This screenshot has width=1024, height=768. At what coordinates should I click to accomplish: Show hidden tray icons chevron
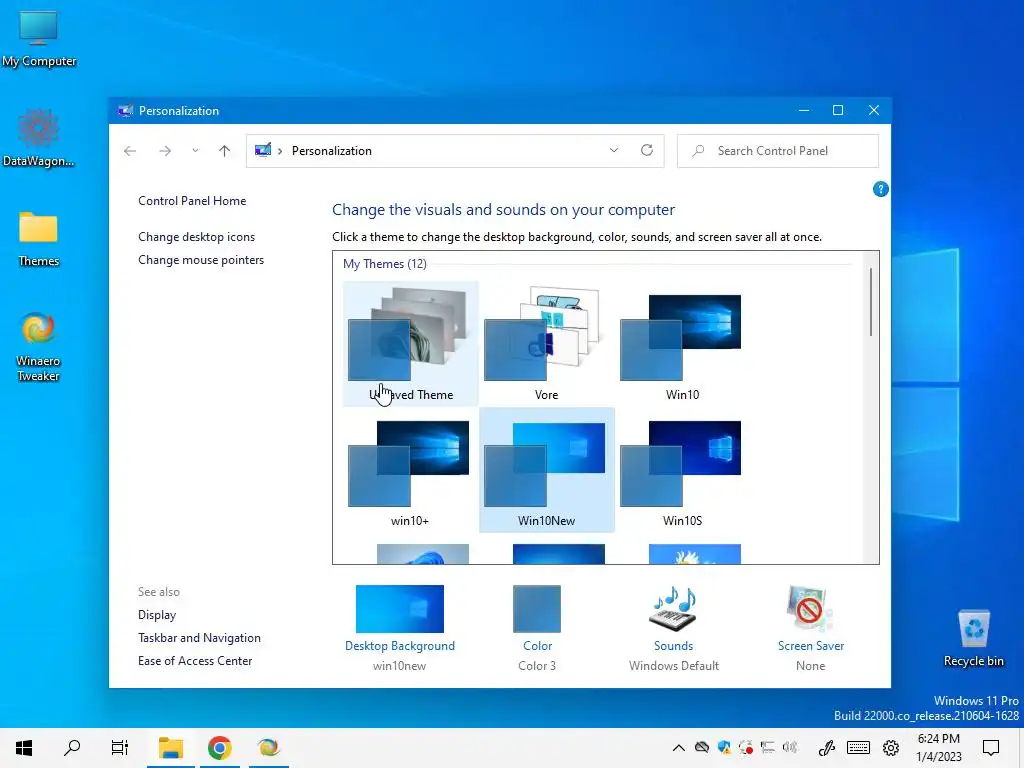[679, 748]
